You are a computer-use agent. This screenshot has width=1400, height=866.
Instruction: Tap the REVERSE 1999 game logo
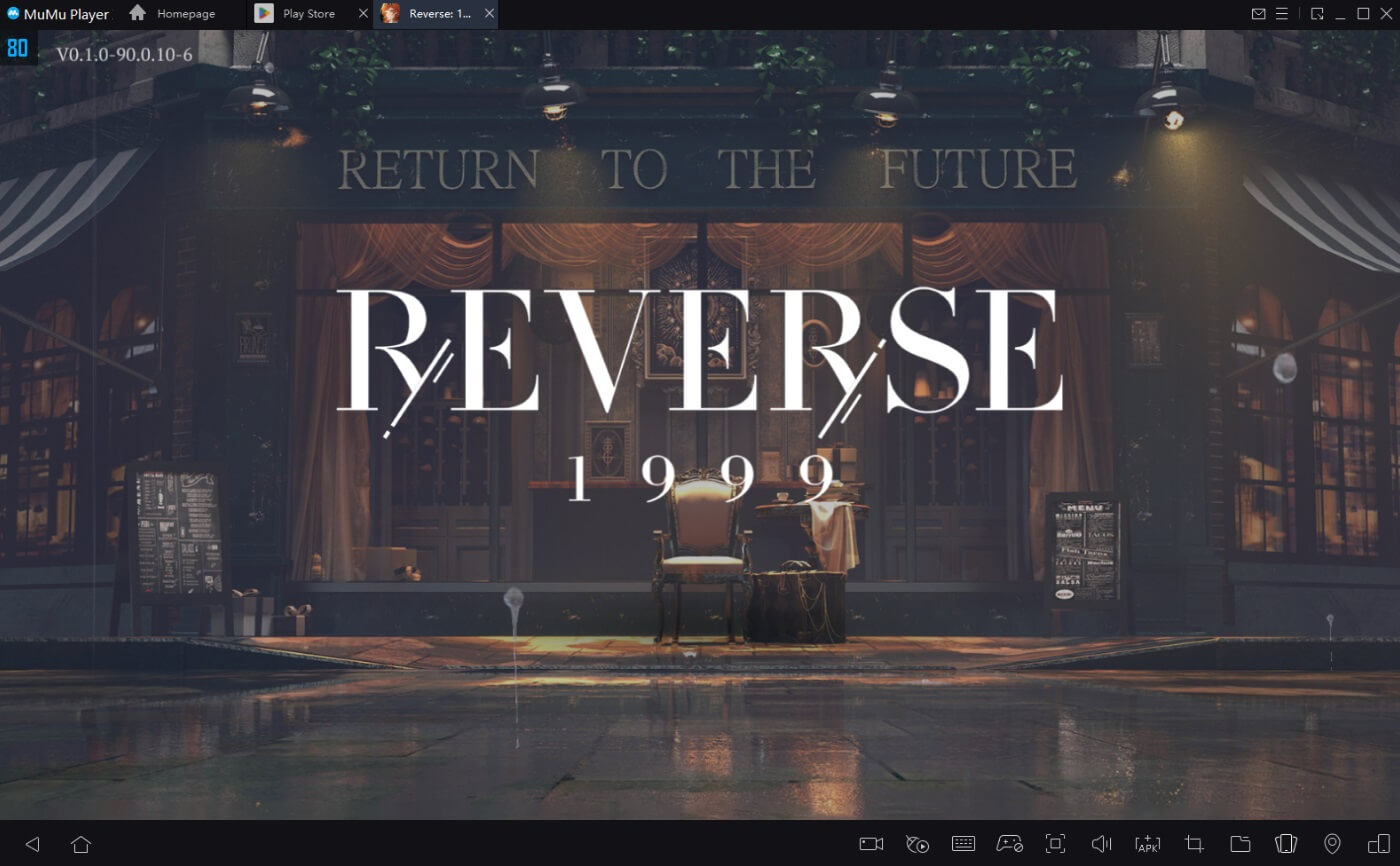(x=700, y=395)
